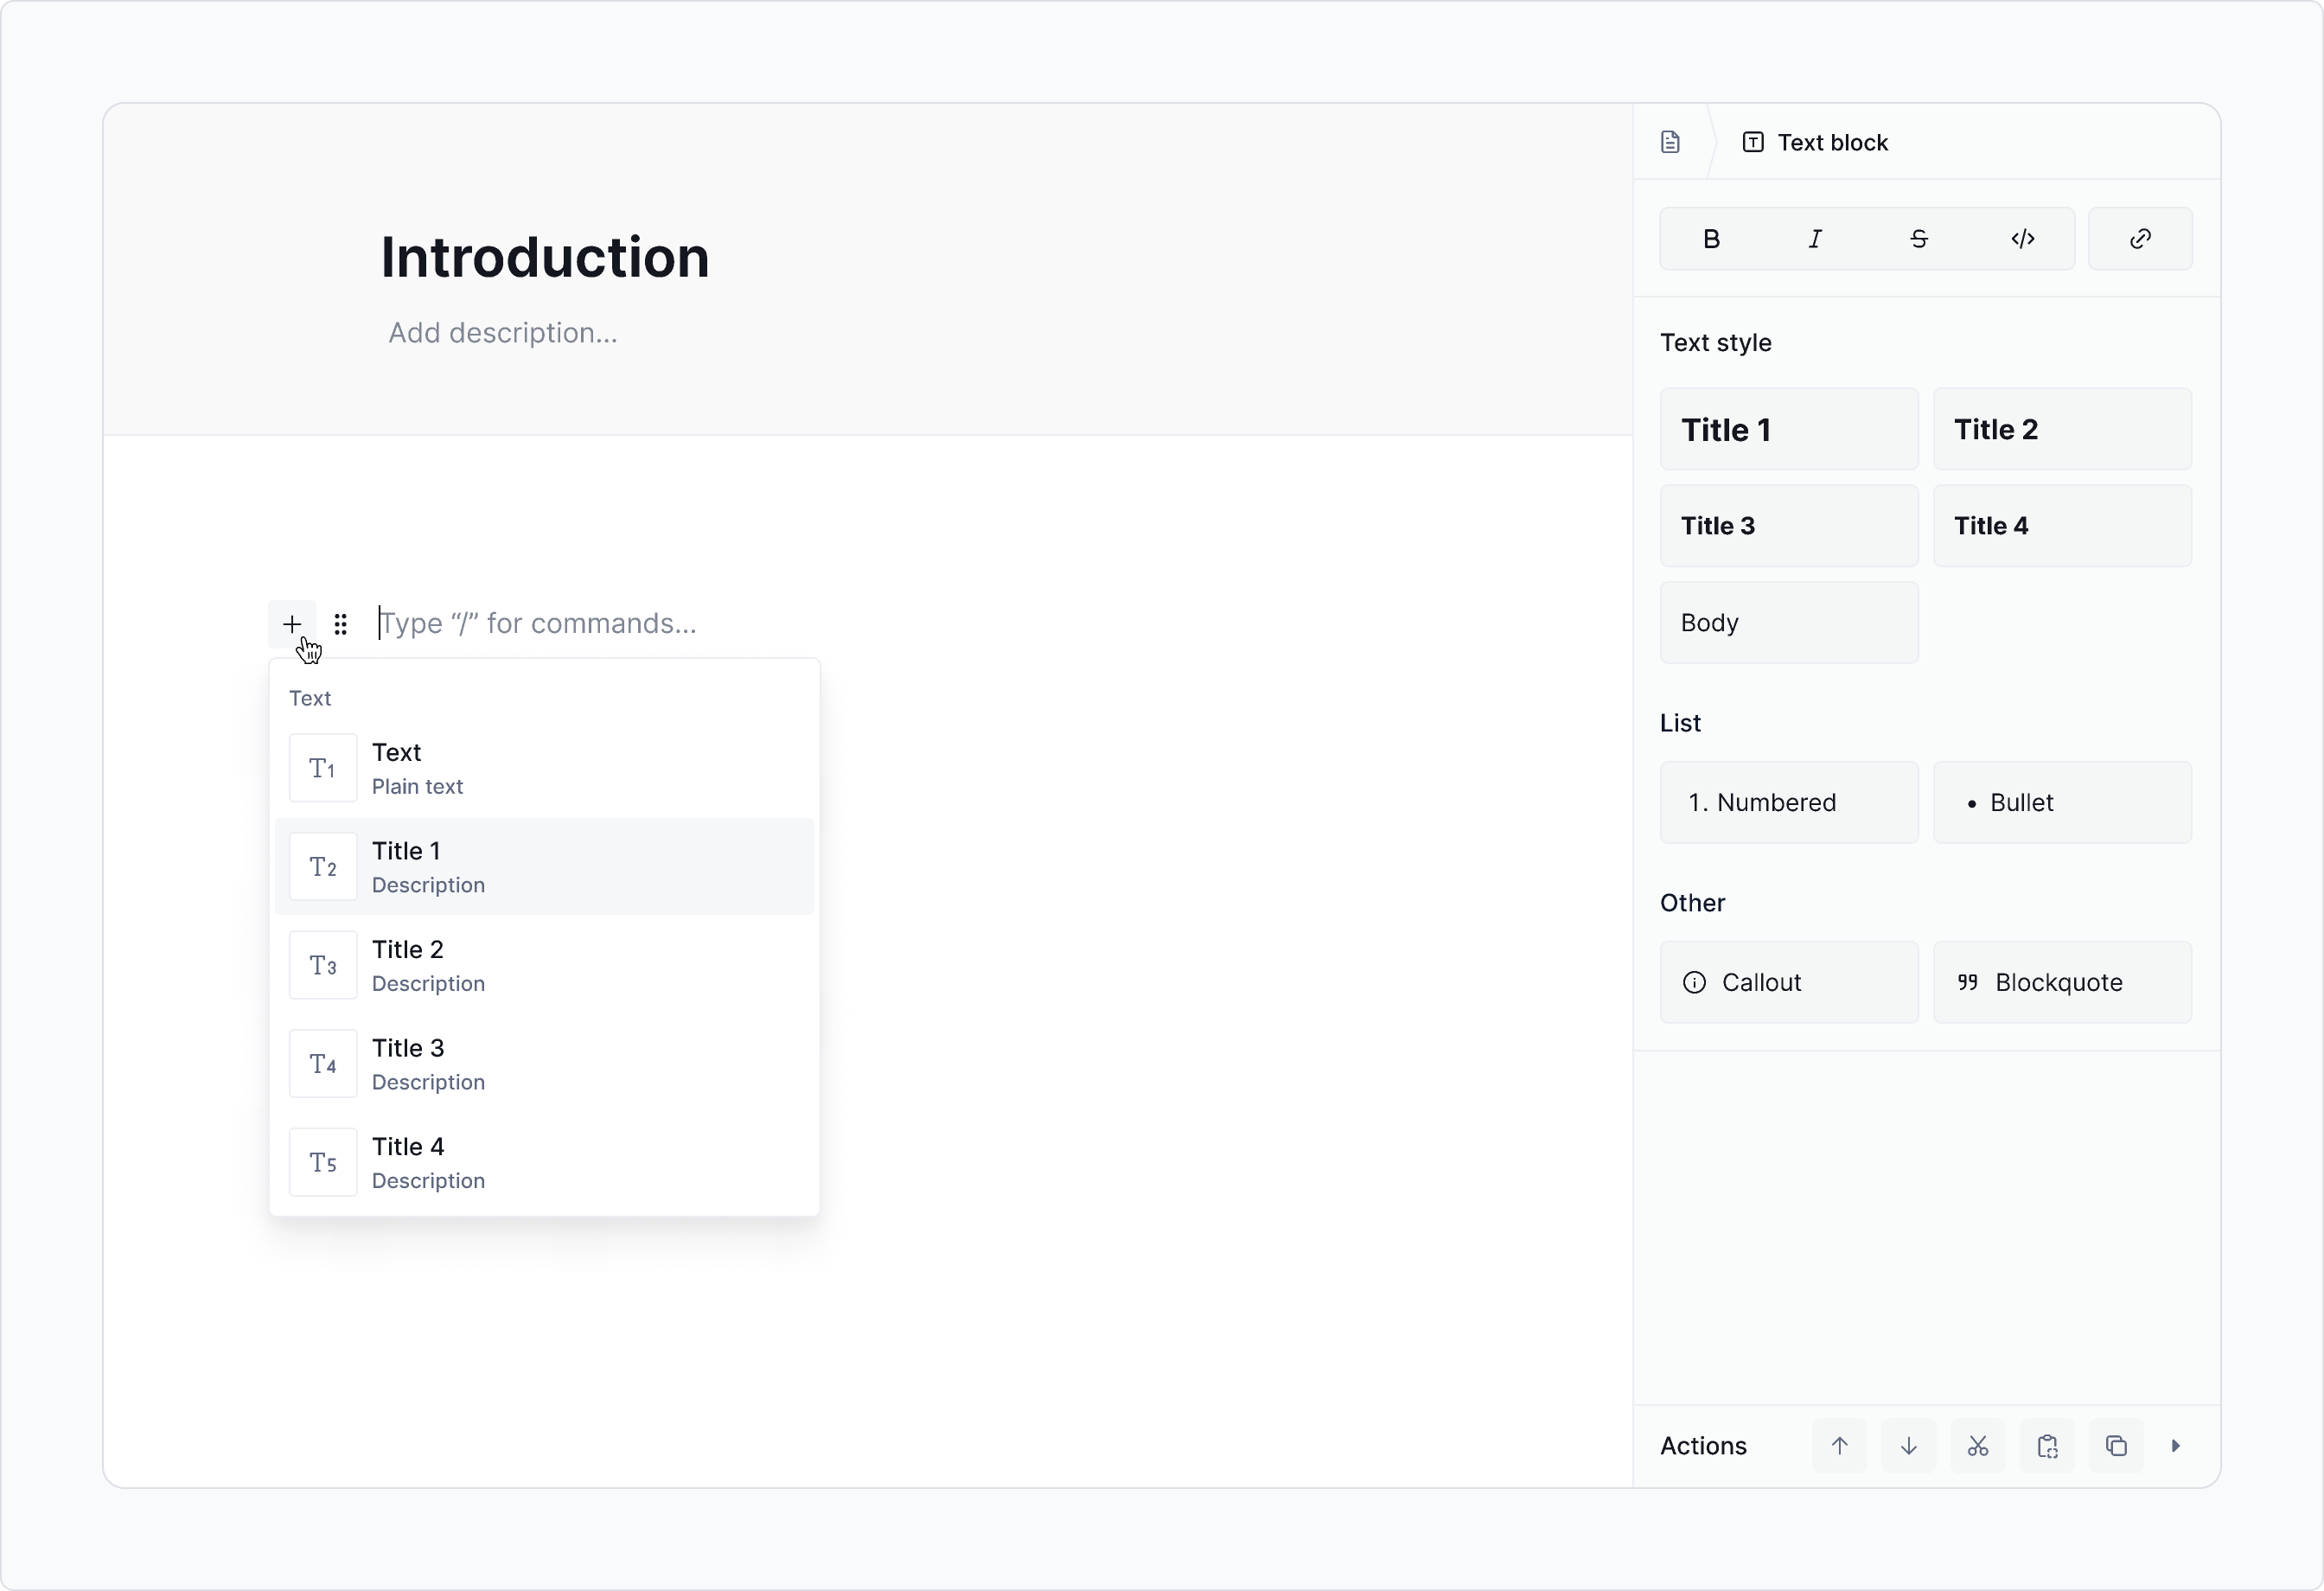The image size is (2324, 1591).
Task: Choose Plain text in the command menu
Action: pyautogui.click(x=545, y=767)
